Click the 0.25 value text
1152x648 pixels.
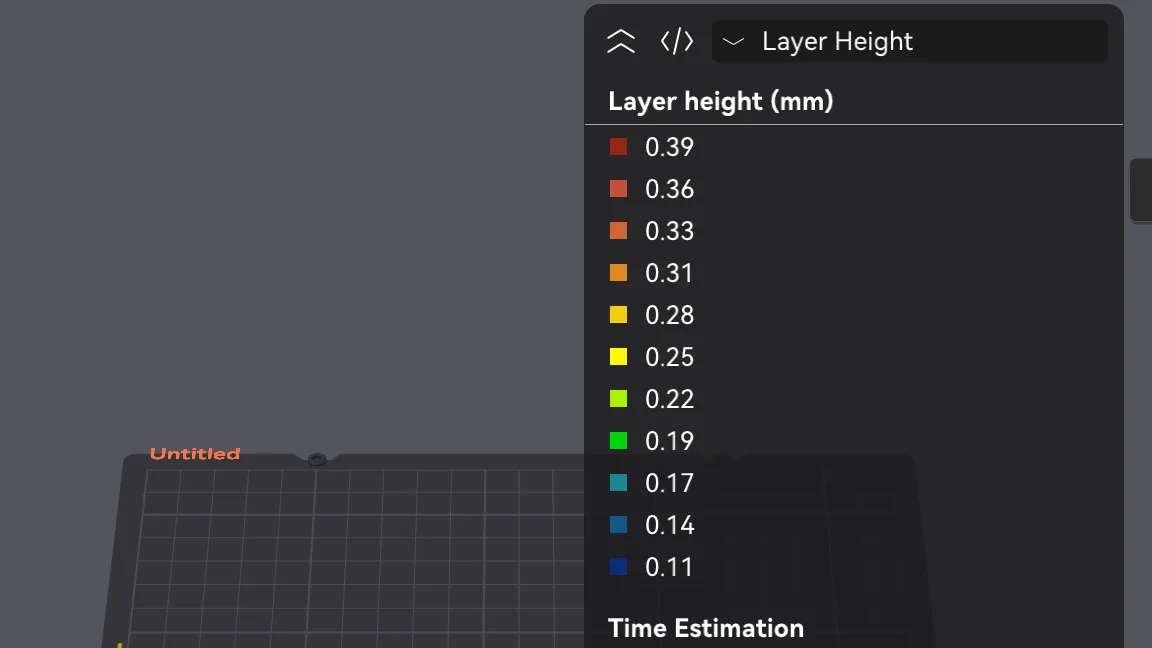[669, 357]
